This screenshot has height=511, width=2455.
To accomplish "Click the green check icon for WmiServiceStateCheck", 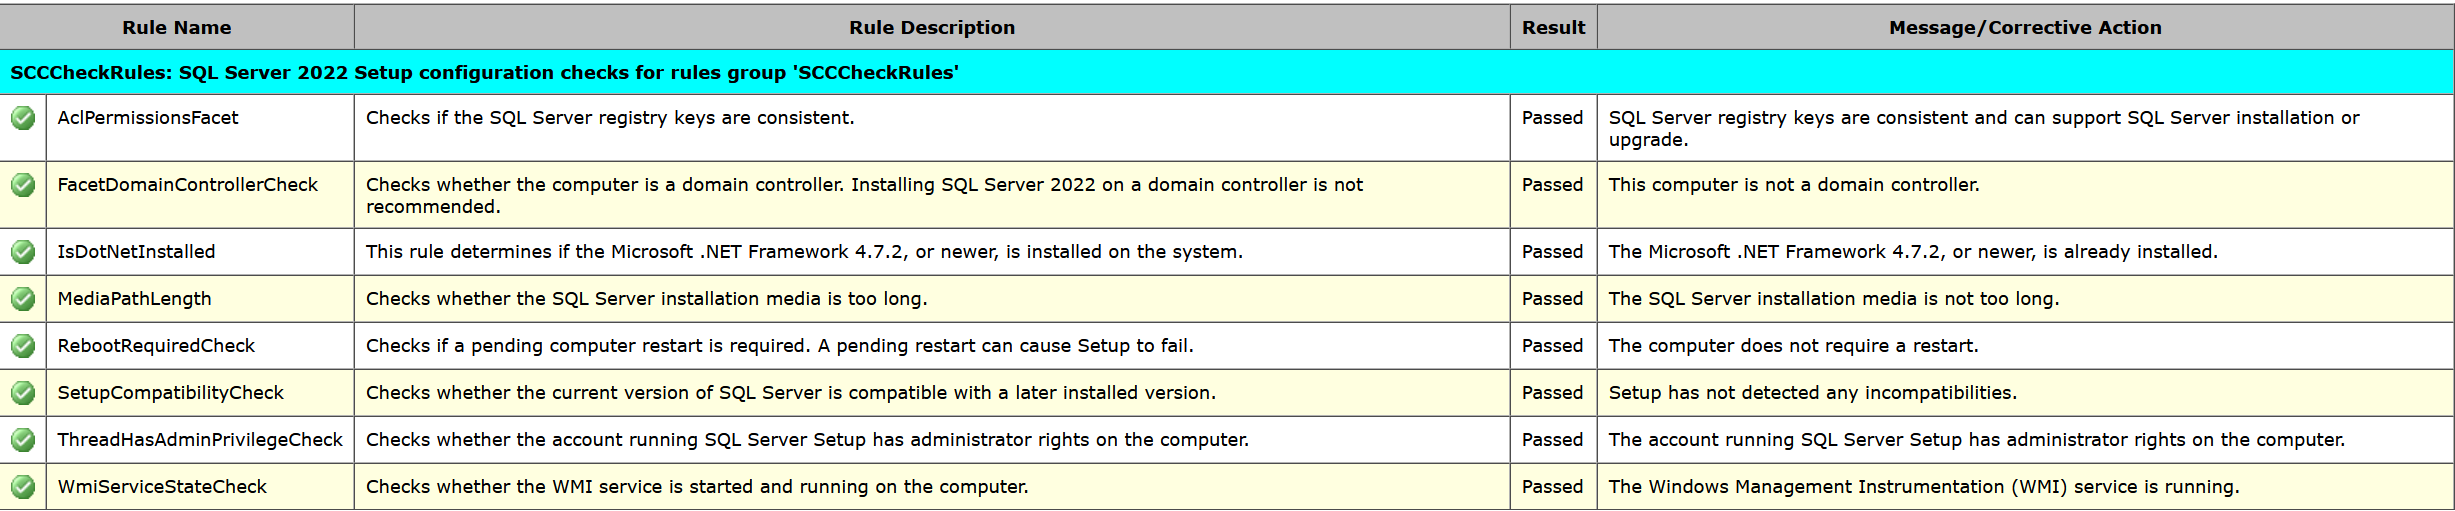I will (x=23, y=487).
